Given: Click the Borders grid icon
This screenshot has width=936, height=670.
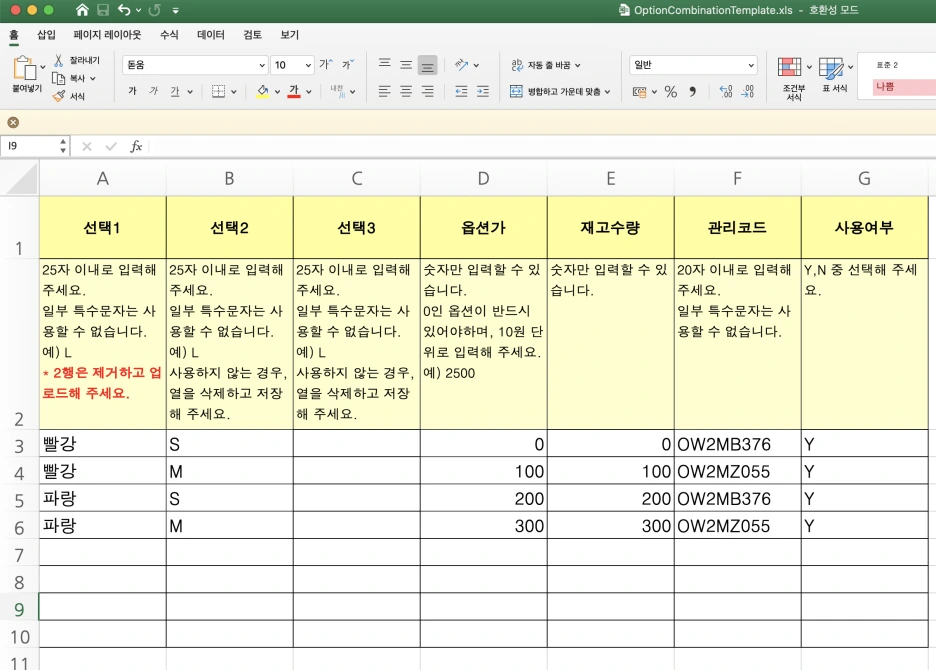Looking at the screenshot, I should [218, 91].
